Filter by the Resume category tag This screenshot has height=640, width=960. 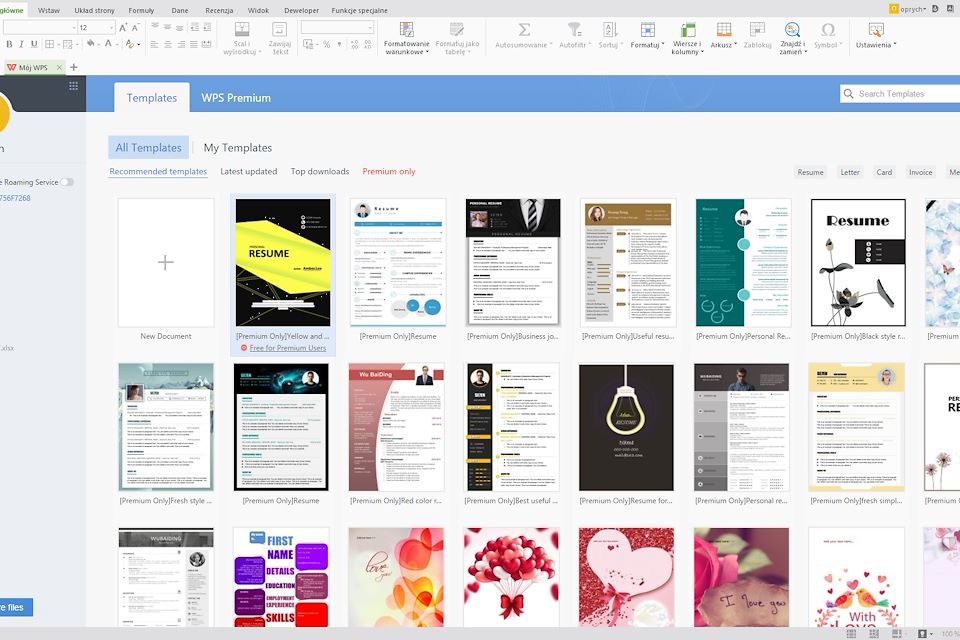(810, 172)
